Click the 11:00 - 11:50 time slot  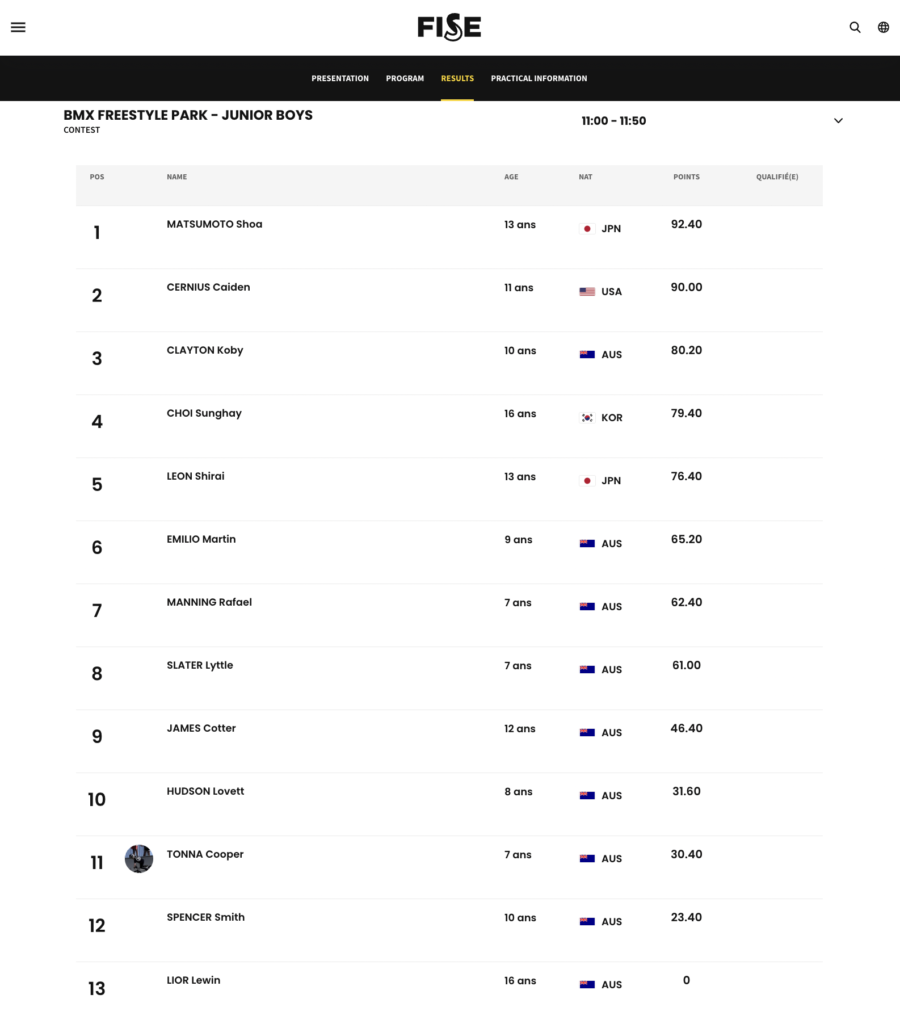[613, 121]
